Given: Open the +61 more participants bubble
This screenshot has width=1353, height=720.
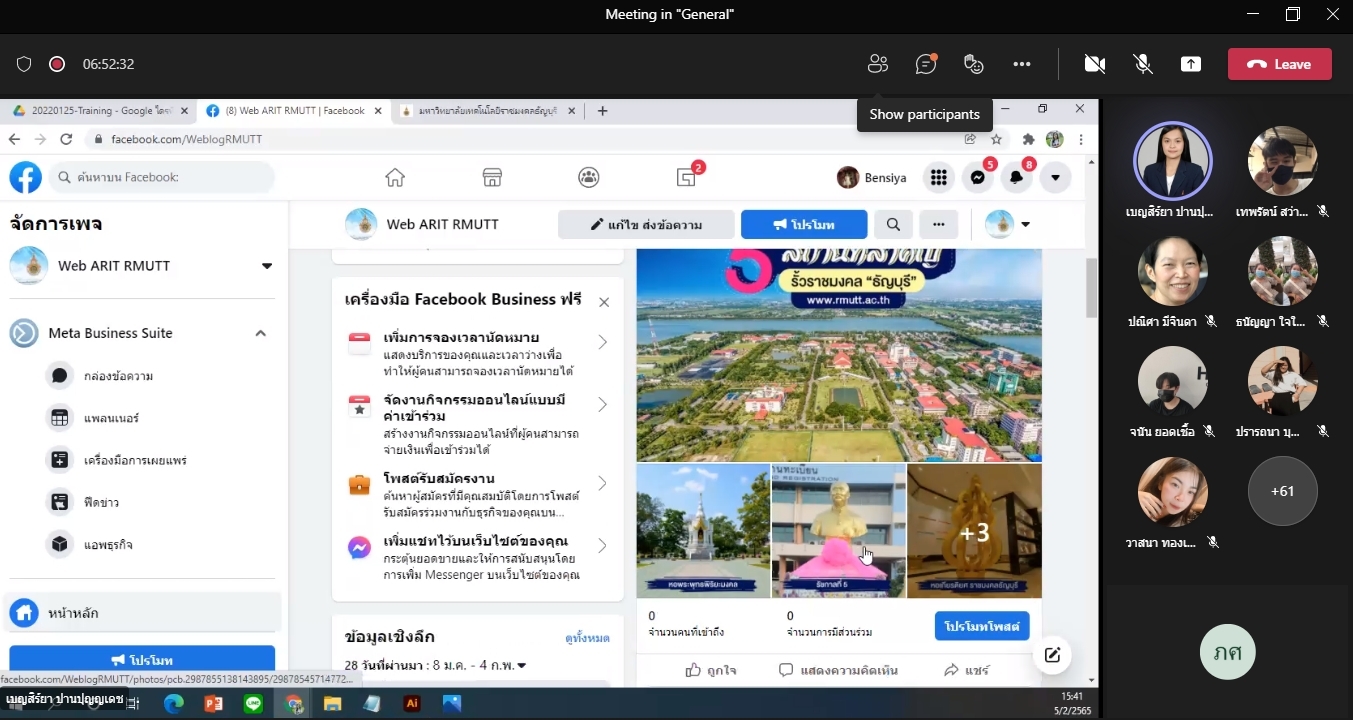Looking at the screenshot, I should coord(1282,491).
